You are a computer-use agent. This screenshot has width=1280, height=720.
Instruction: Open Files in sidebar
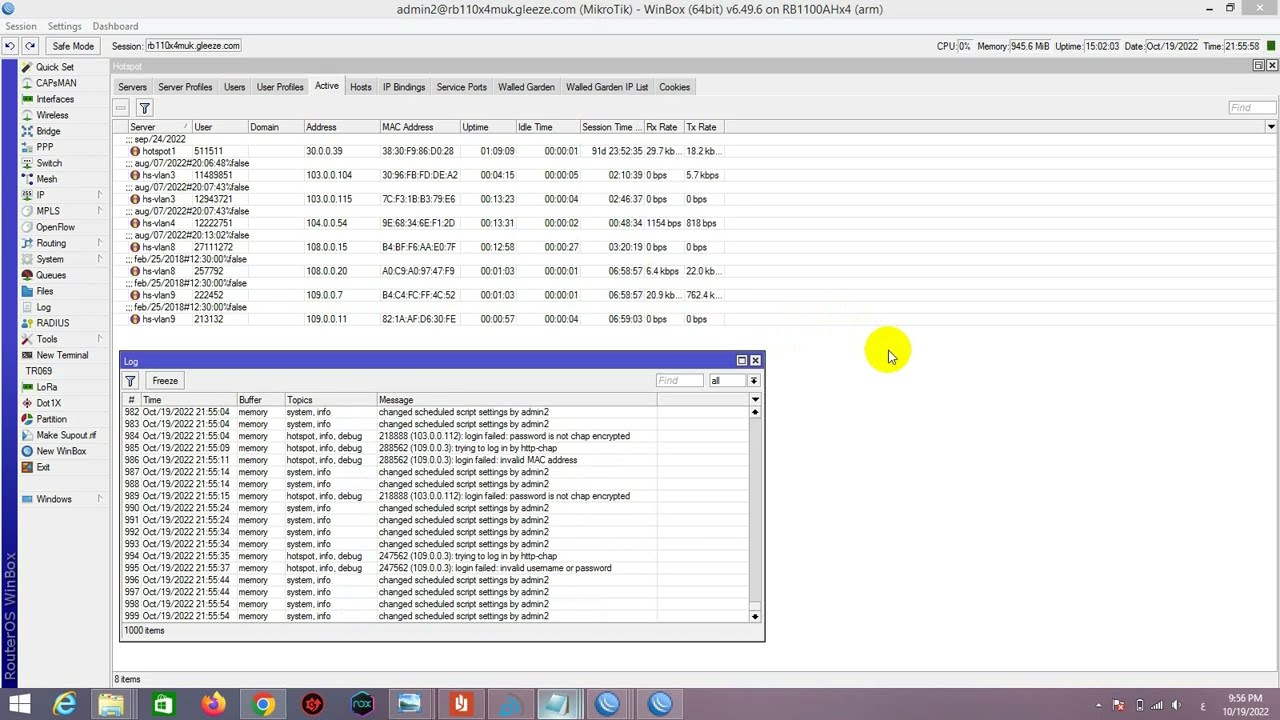[x=45, y=291]
